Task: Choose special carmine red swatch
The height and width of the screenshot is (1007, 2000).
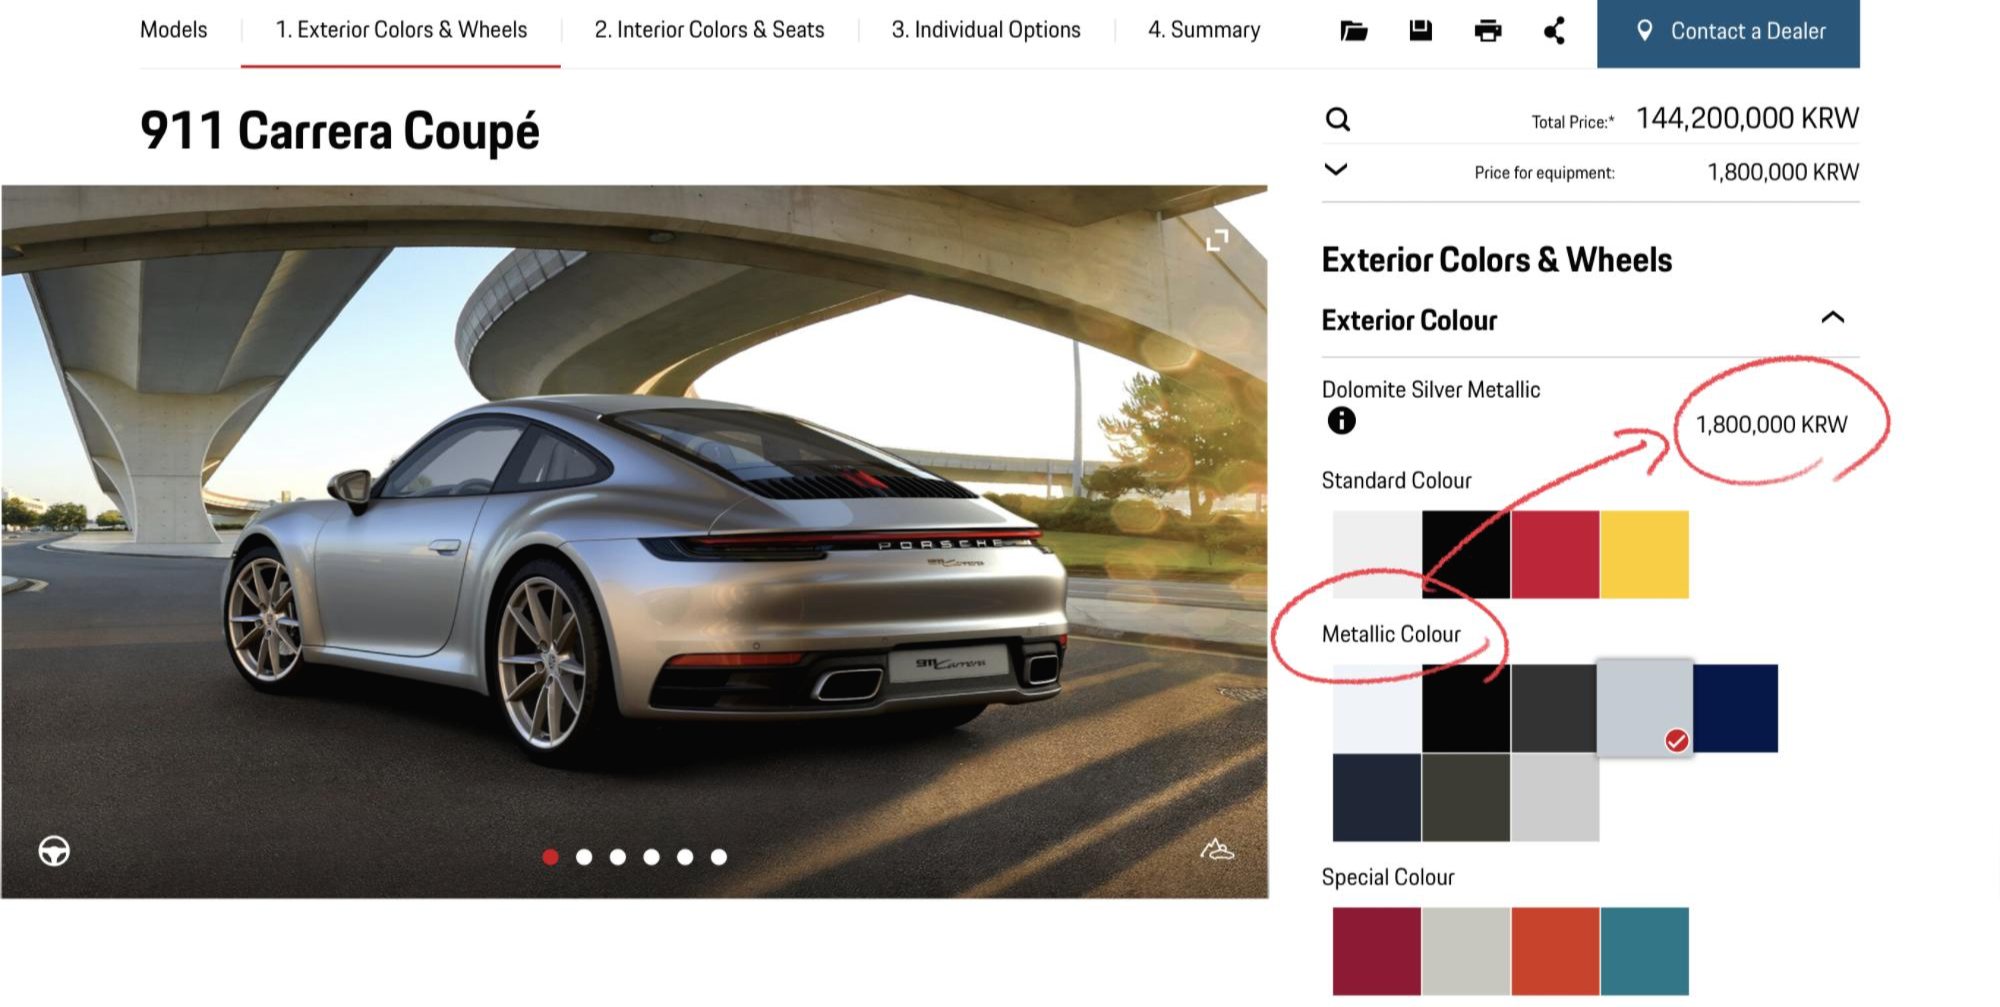Action: (1377, 951)
